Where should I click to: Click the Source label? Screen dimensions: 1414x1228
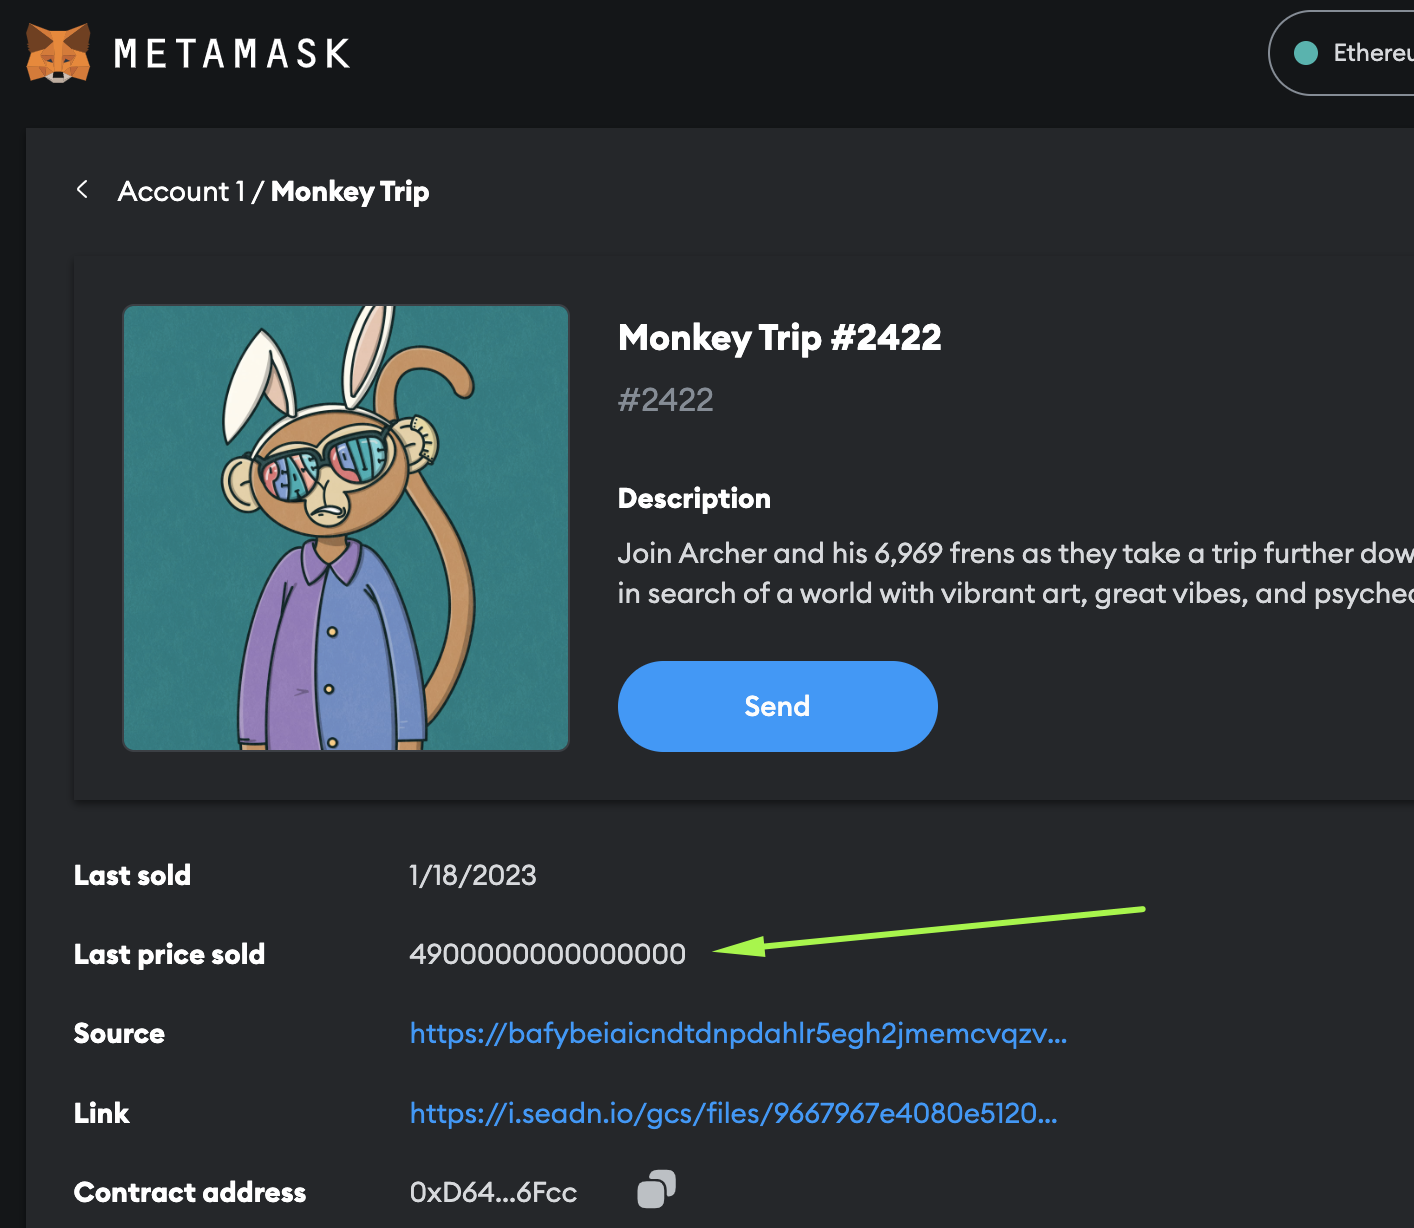point(119,1033)
